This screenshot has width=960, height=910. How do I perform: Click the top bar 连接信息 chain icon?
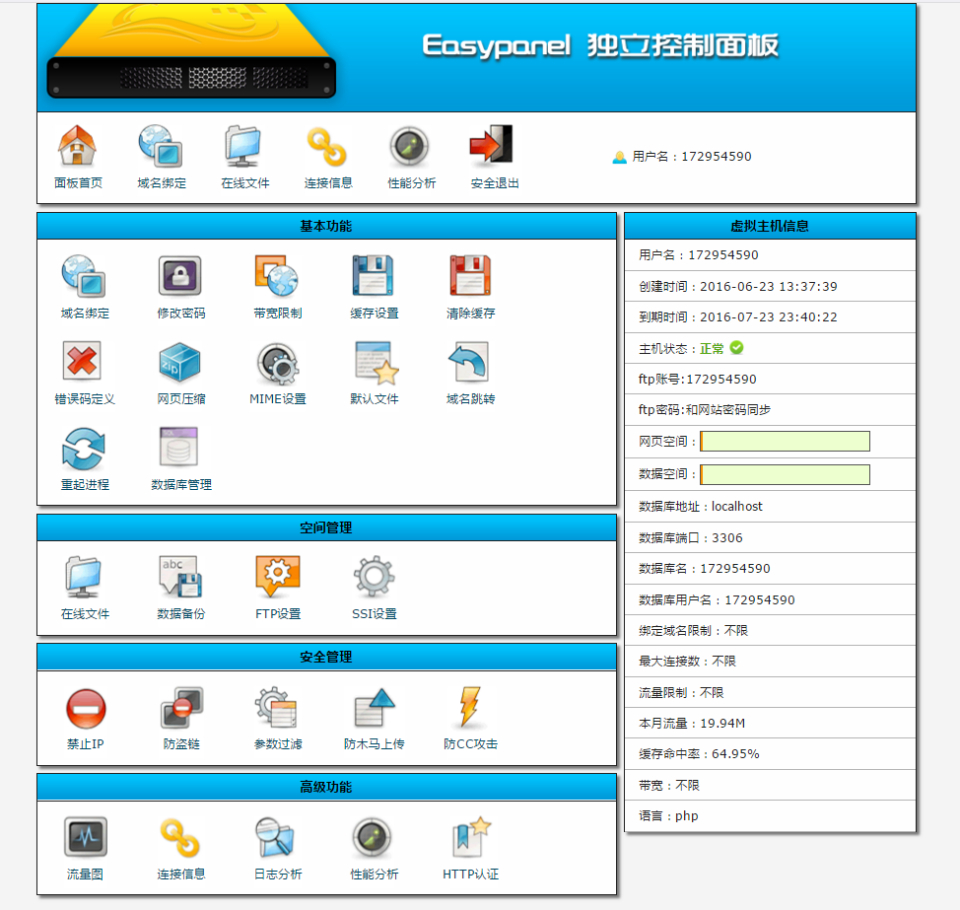327,147
